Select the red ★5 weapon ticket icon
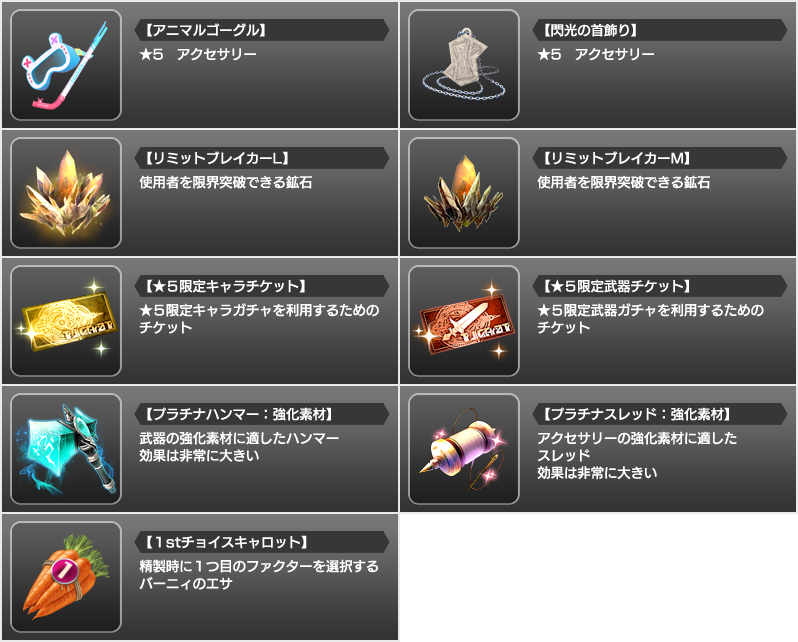 tap(464, 321)
